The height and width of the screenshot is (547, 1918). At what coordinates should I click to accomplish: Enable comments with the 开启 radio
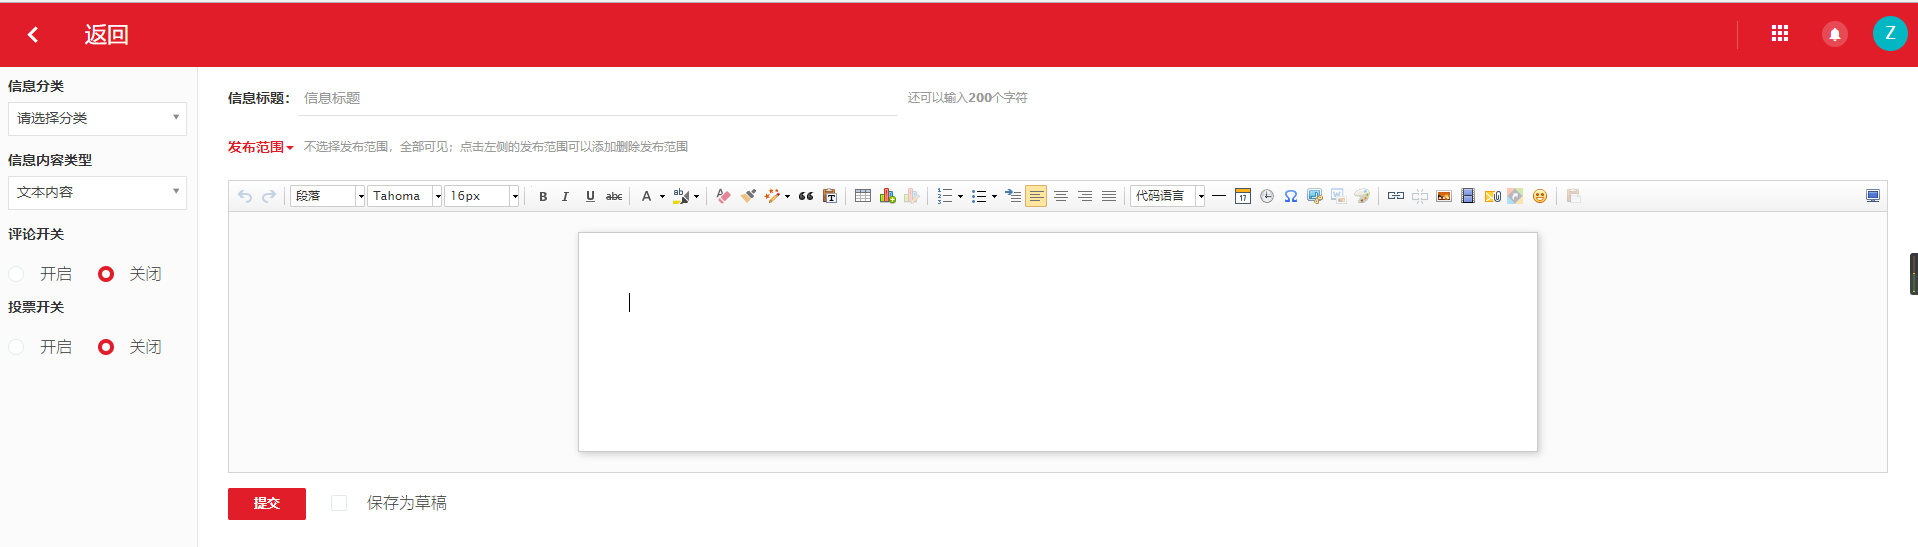click(x=16, y=274)
